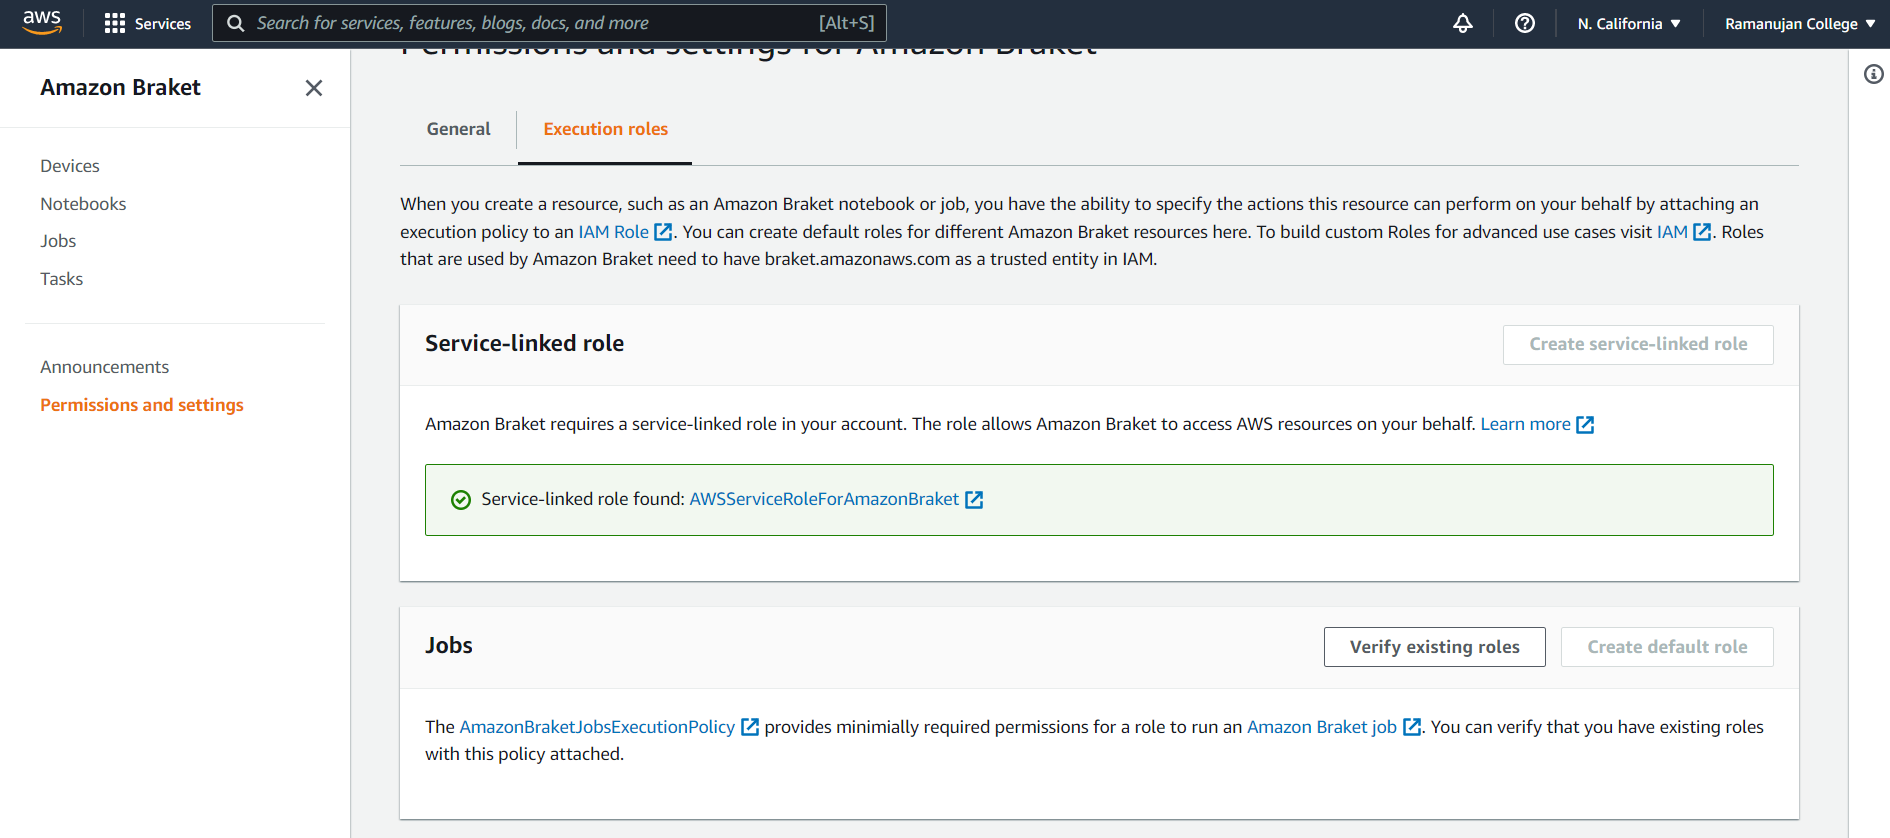Click the Verify existing roles button

1435,647
